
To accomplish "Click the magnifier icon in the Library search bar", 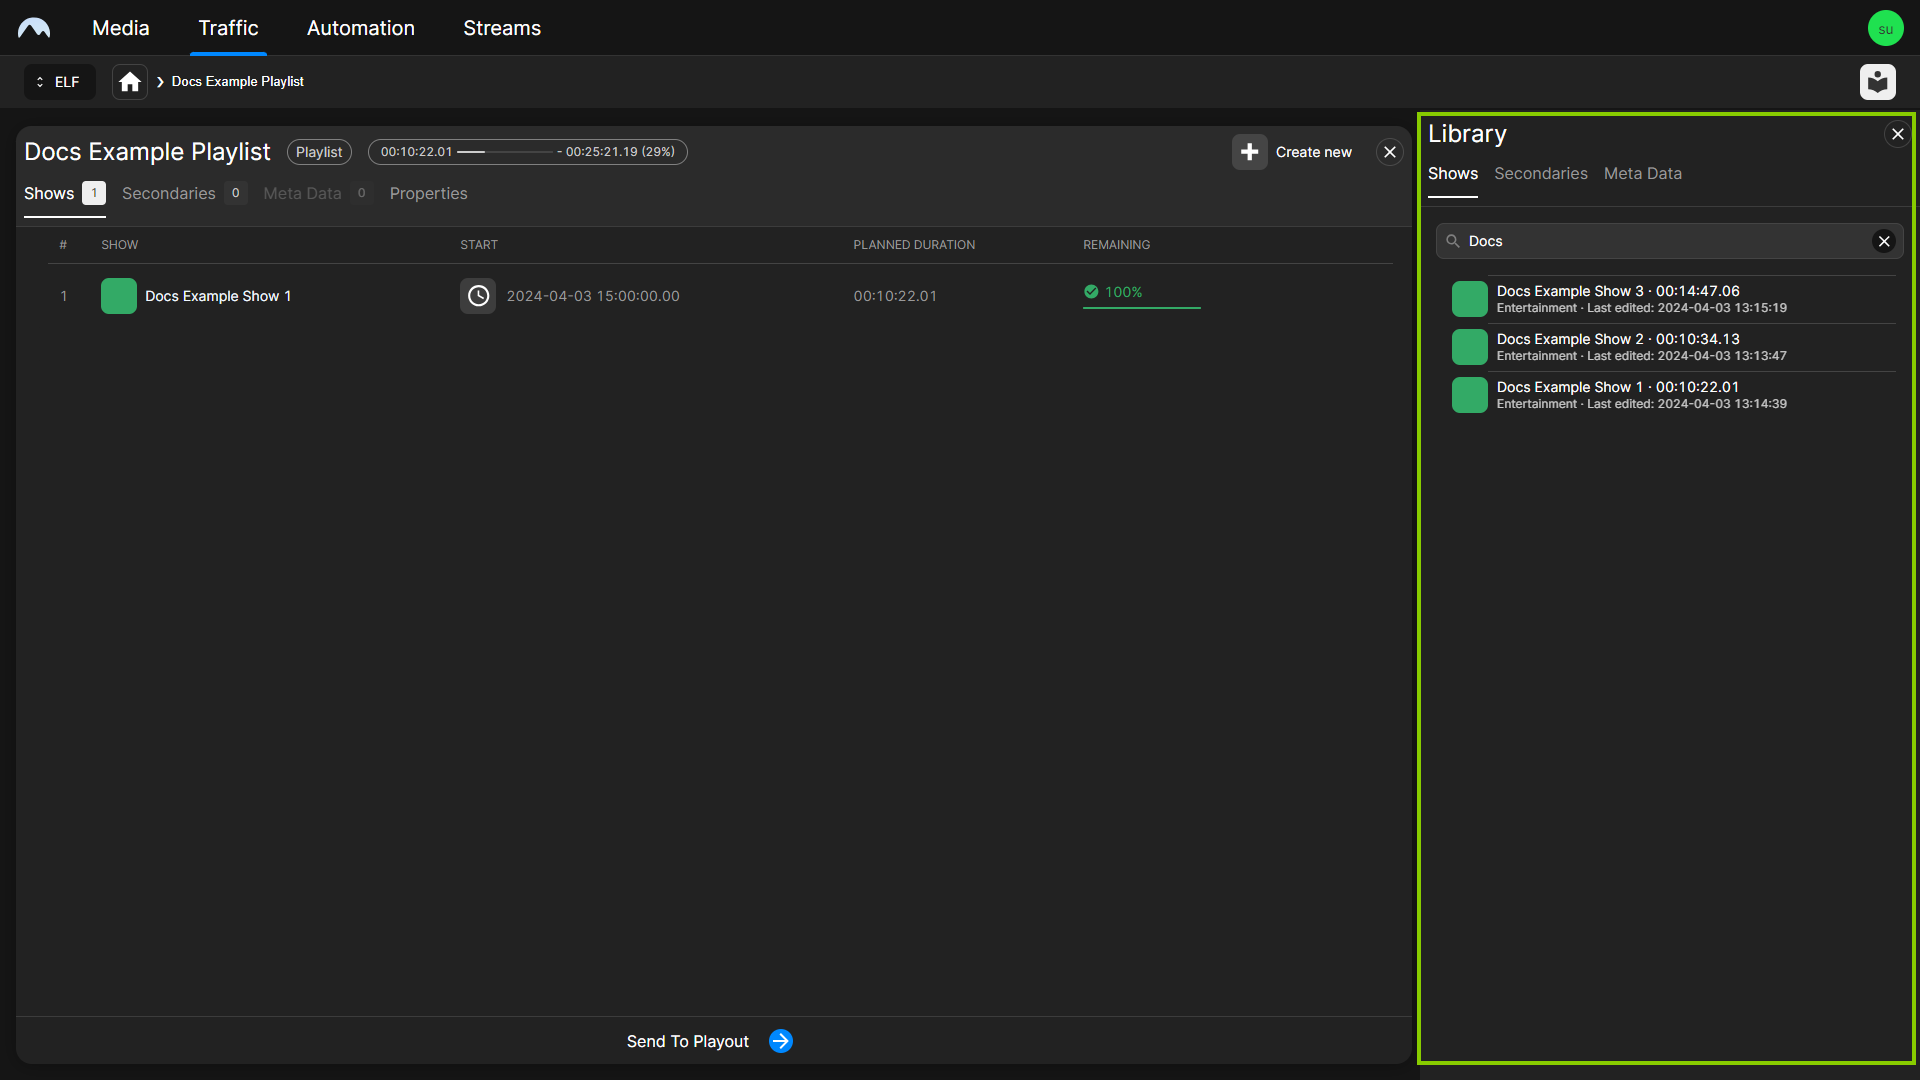I will click(x=1455, y=240).
